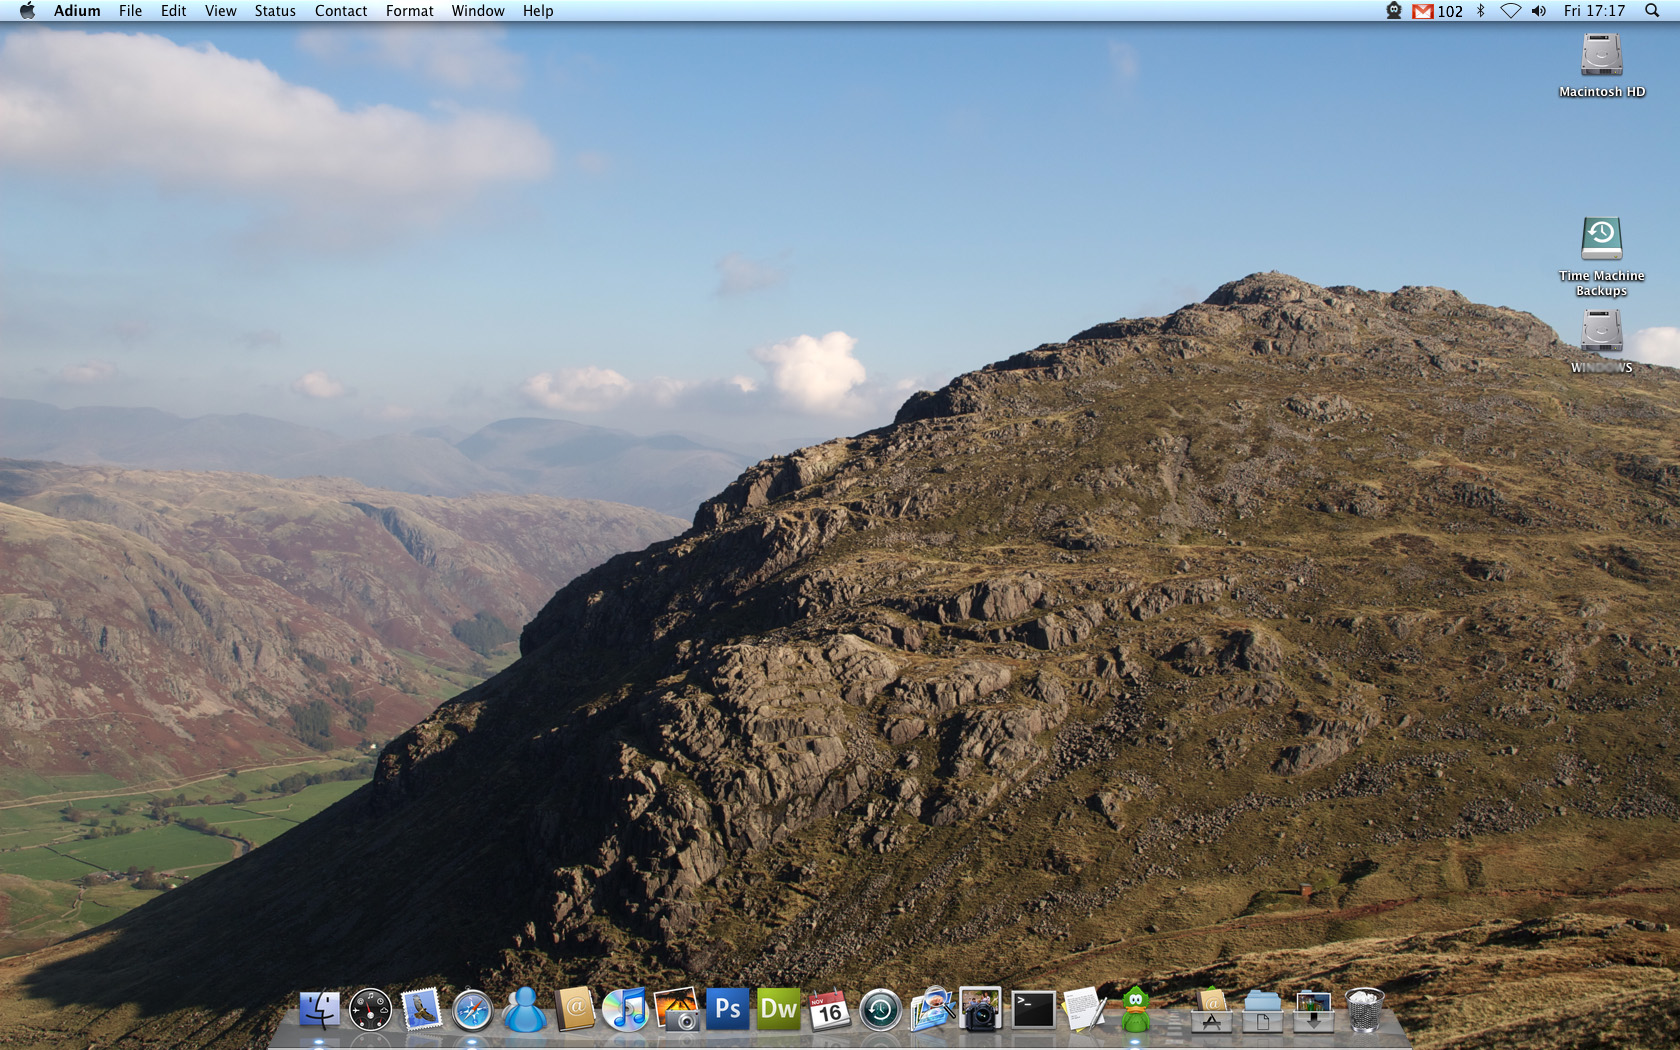The height and width of the screenshot is (1050, 1680).
Task: Open the volume control in menu bar
Action: coord(1539,11)
